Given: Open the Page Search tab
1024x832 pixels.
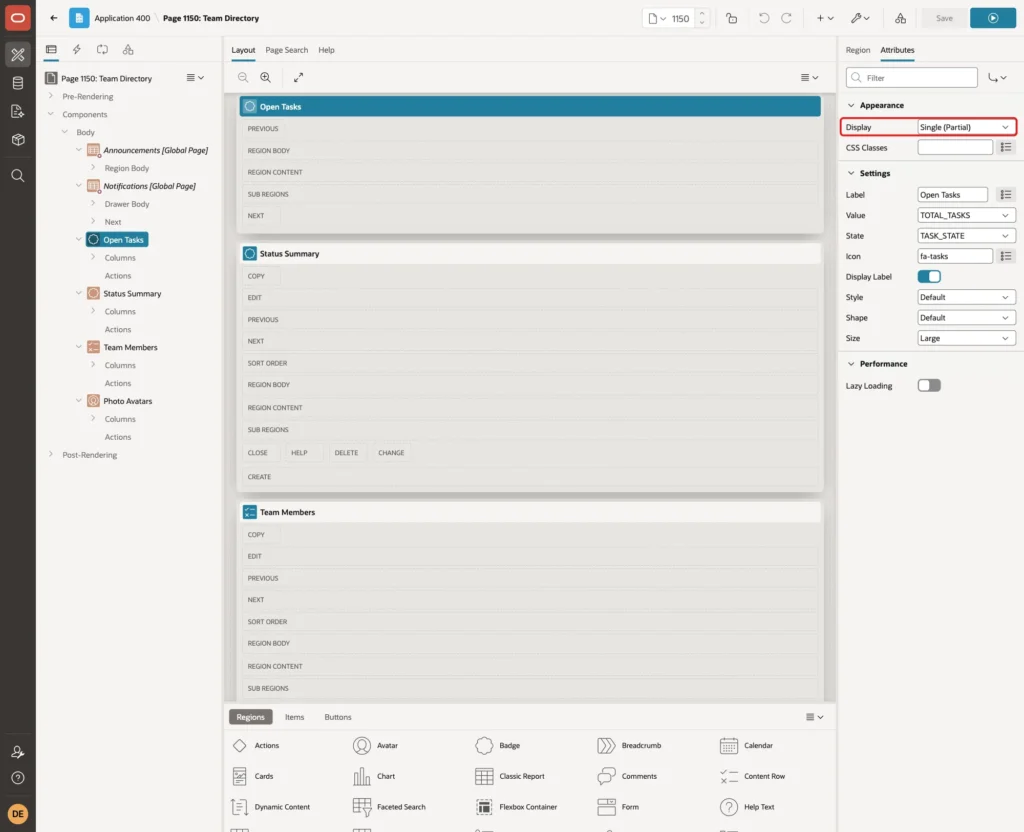Looking at the screenshot, I should click(286, 50).
